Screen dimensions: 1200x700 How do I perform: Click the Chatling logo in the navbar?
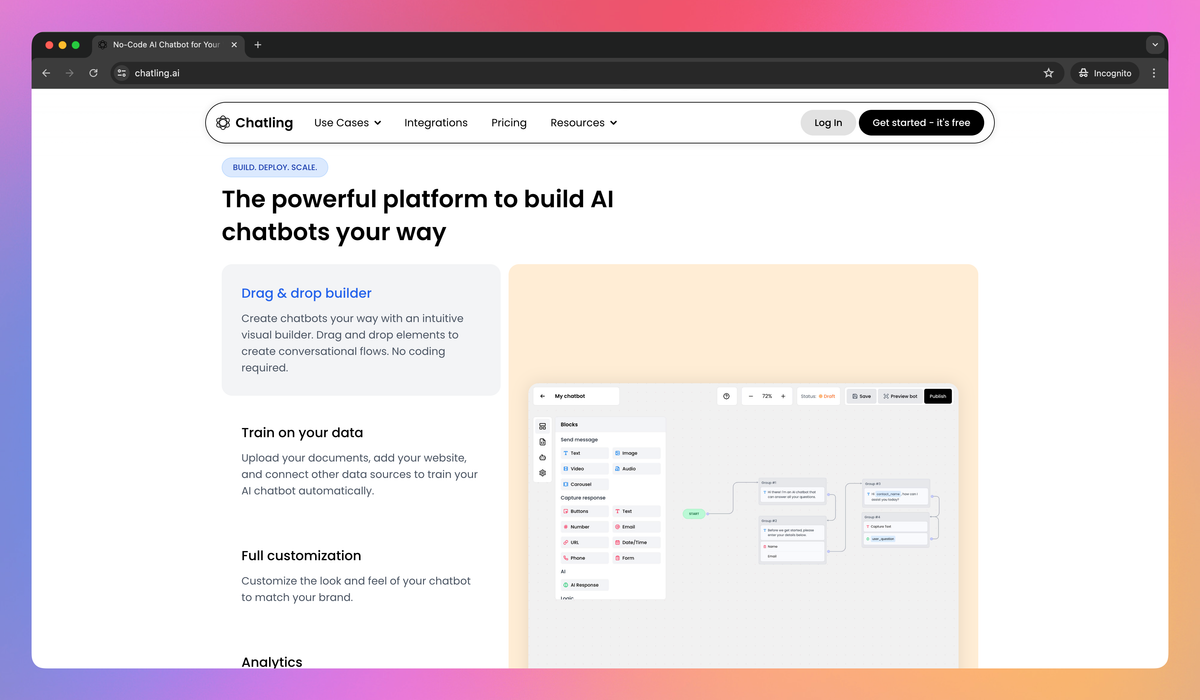coord(254,123)
